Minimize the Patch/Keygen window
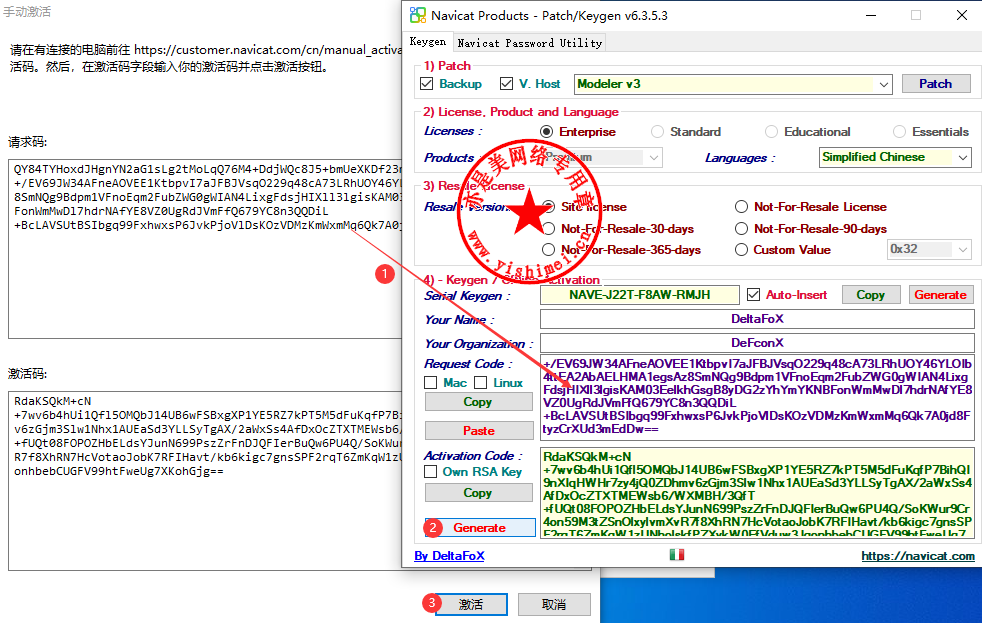Image resolution: width=982 pixels, height=623 pixels. [871, 15]
